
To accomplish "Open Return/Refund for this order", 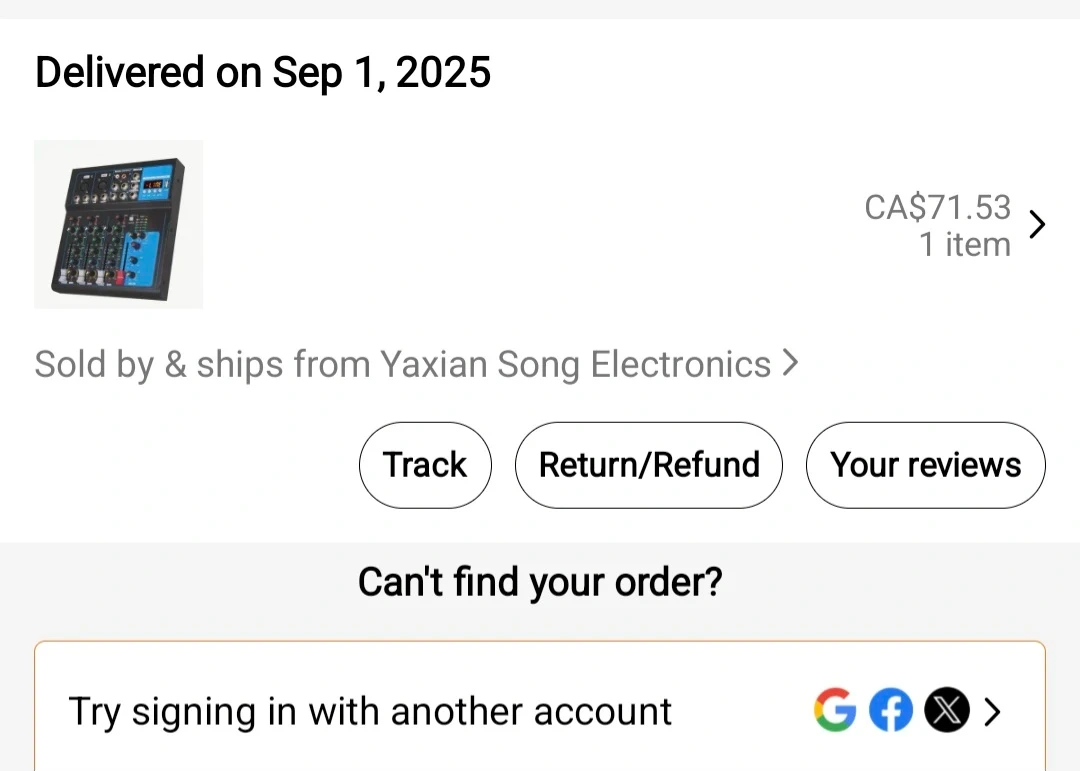I will pos(649,465).
